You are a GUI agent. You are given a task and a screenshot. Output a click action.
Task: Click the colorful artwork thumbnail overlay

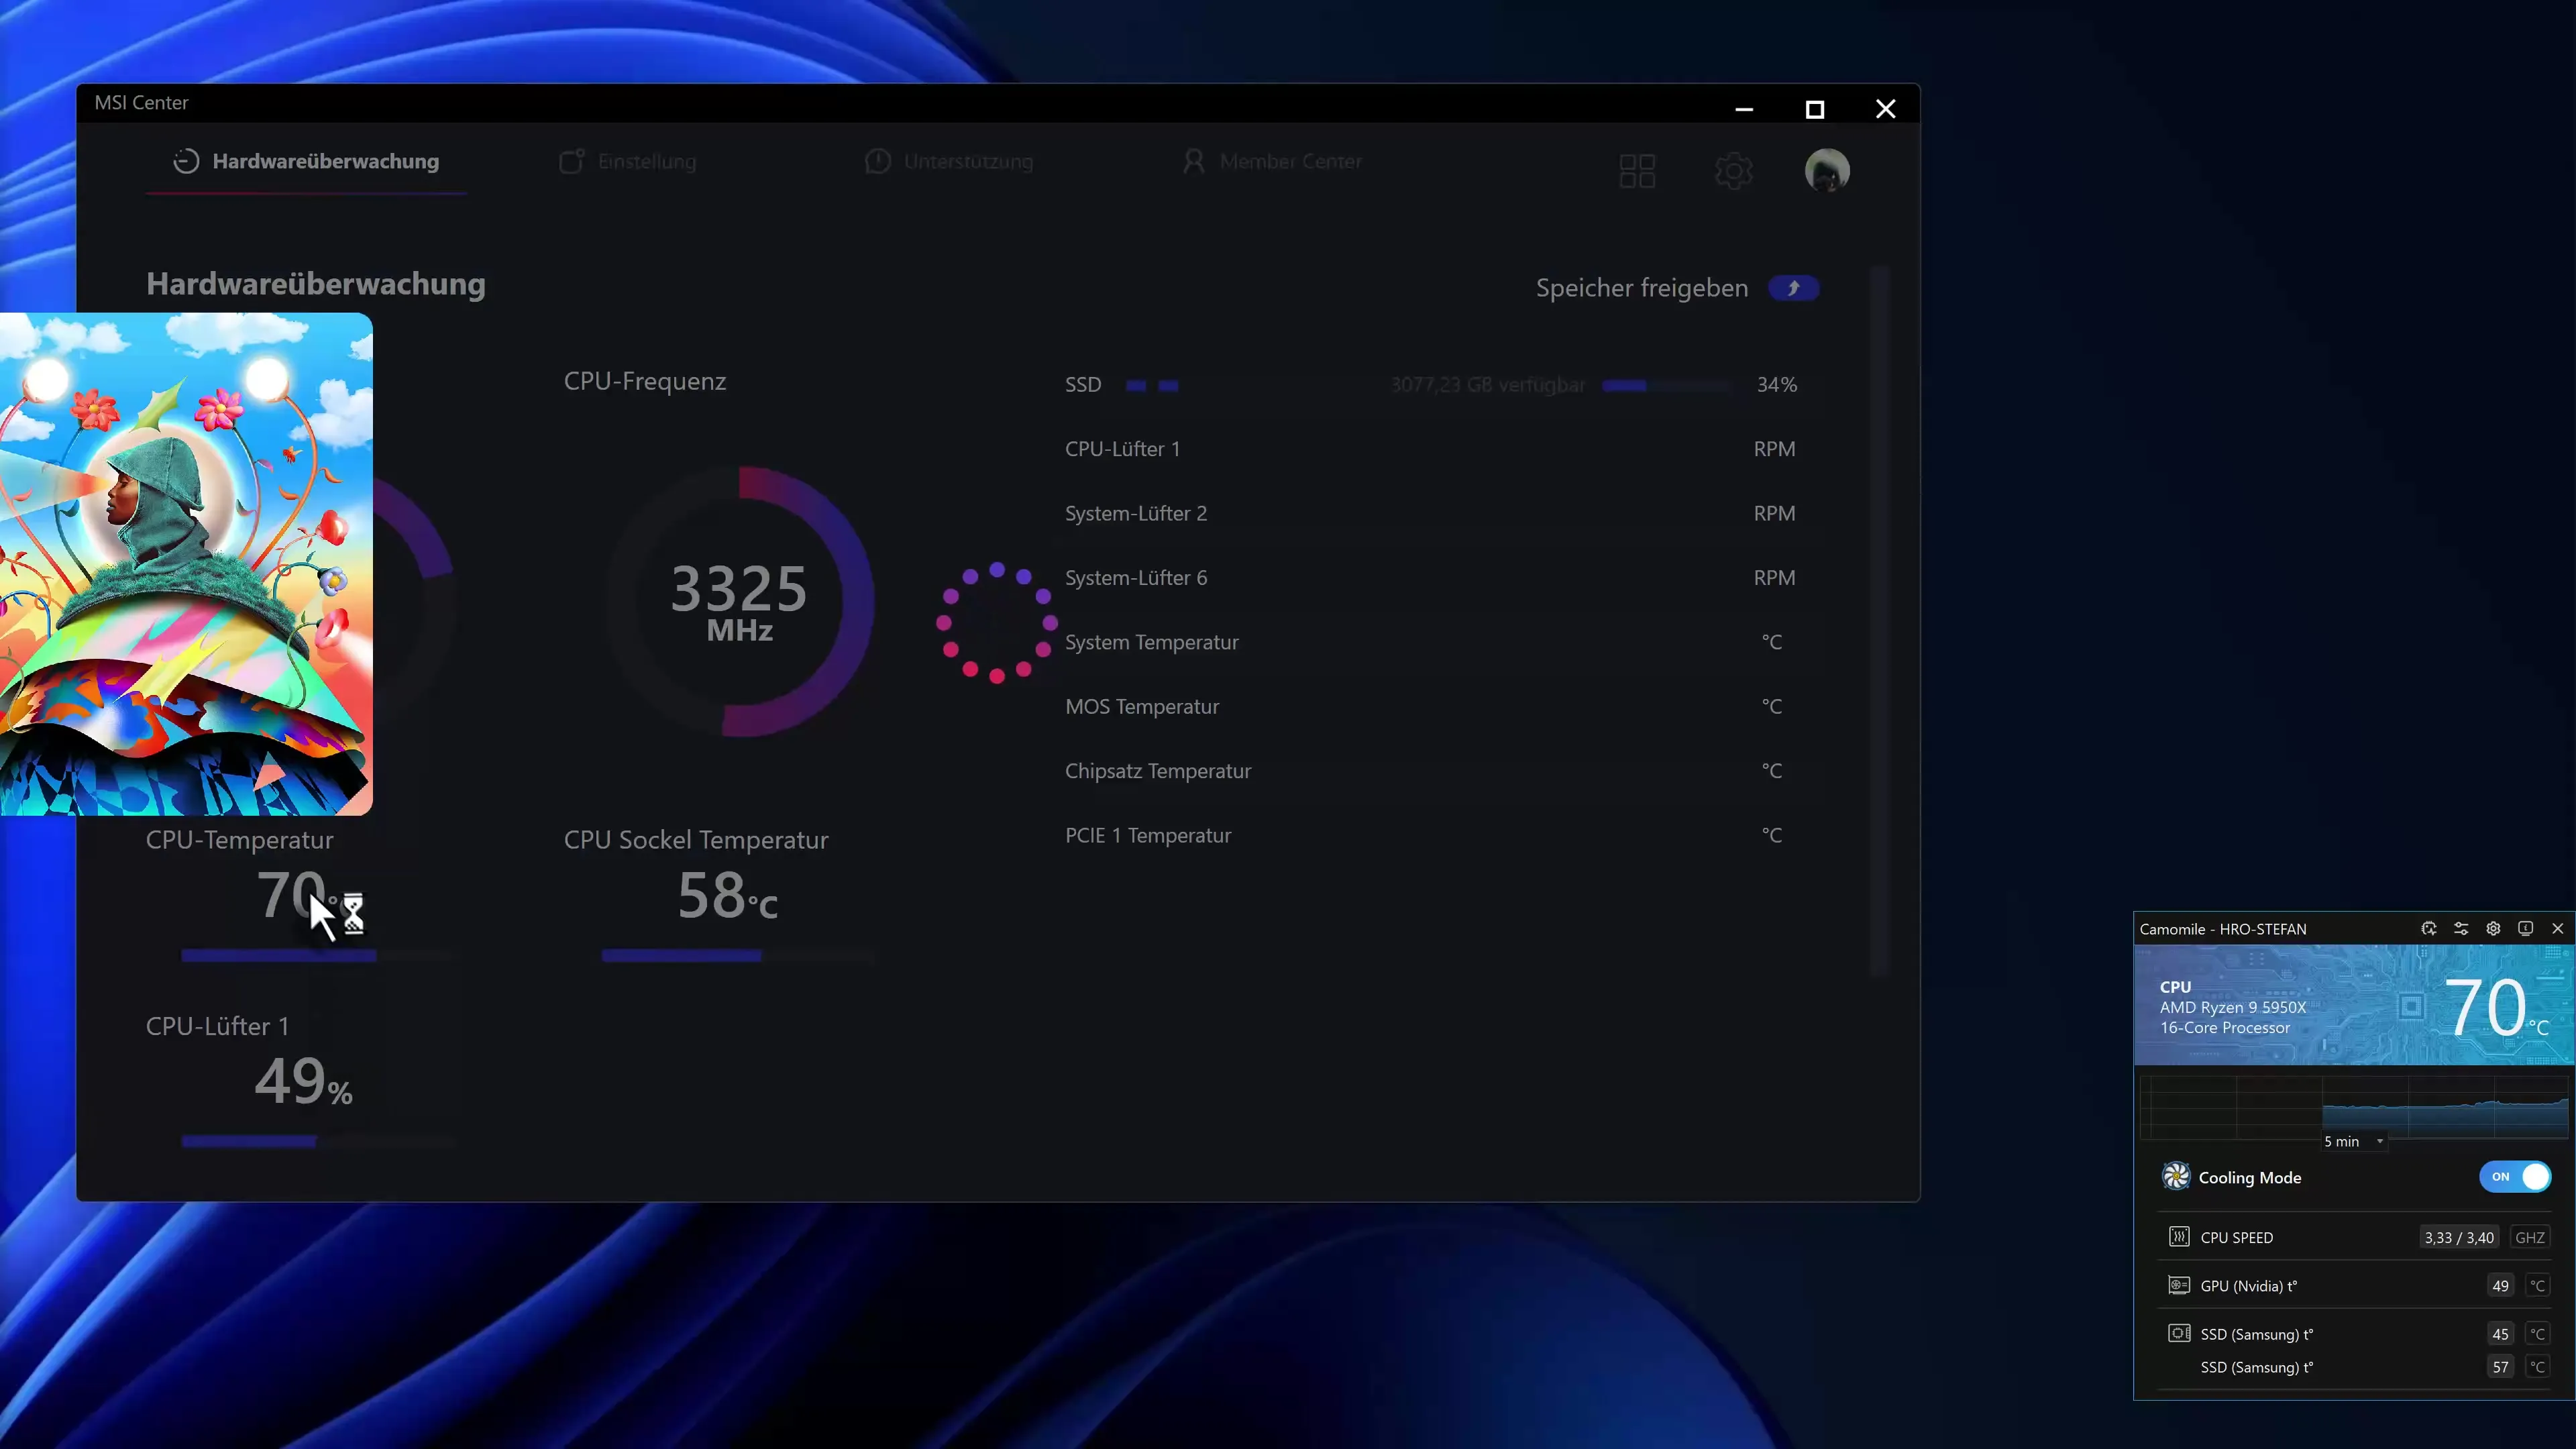point(186,563)
